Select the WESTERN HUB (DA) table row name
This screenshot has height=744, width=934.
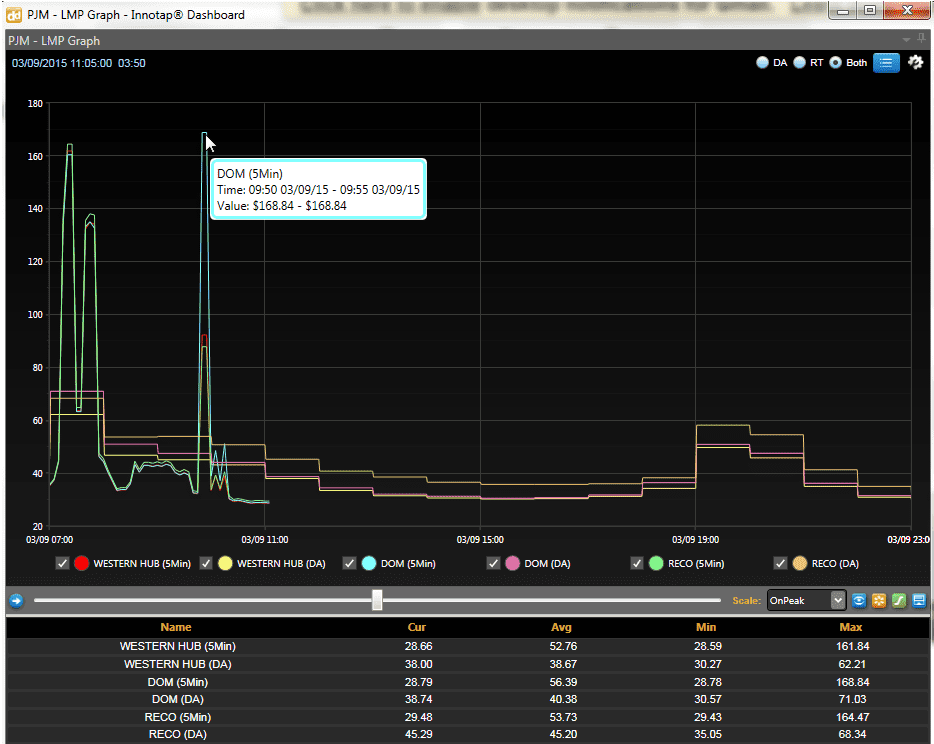pos(178,664)
